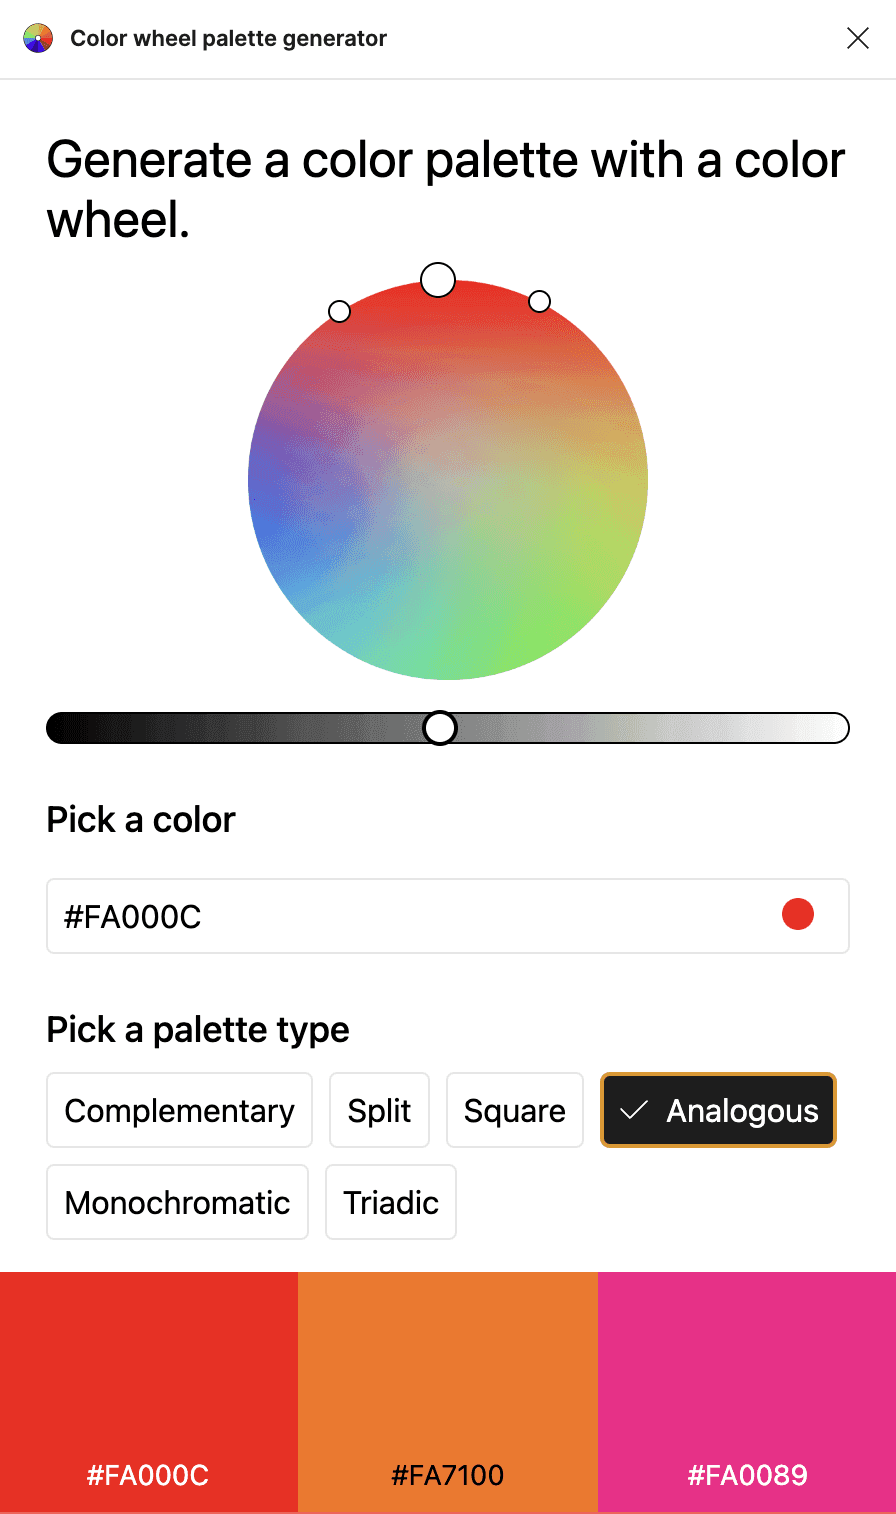Deselect the Analogous palette type
The height and width of the screenshot is (1514, 896).
(717, 1110)
